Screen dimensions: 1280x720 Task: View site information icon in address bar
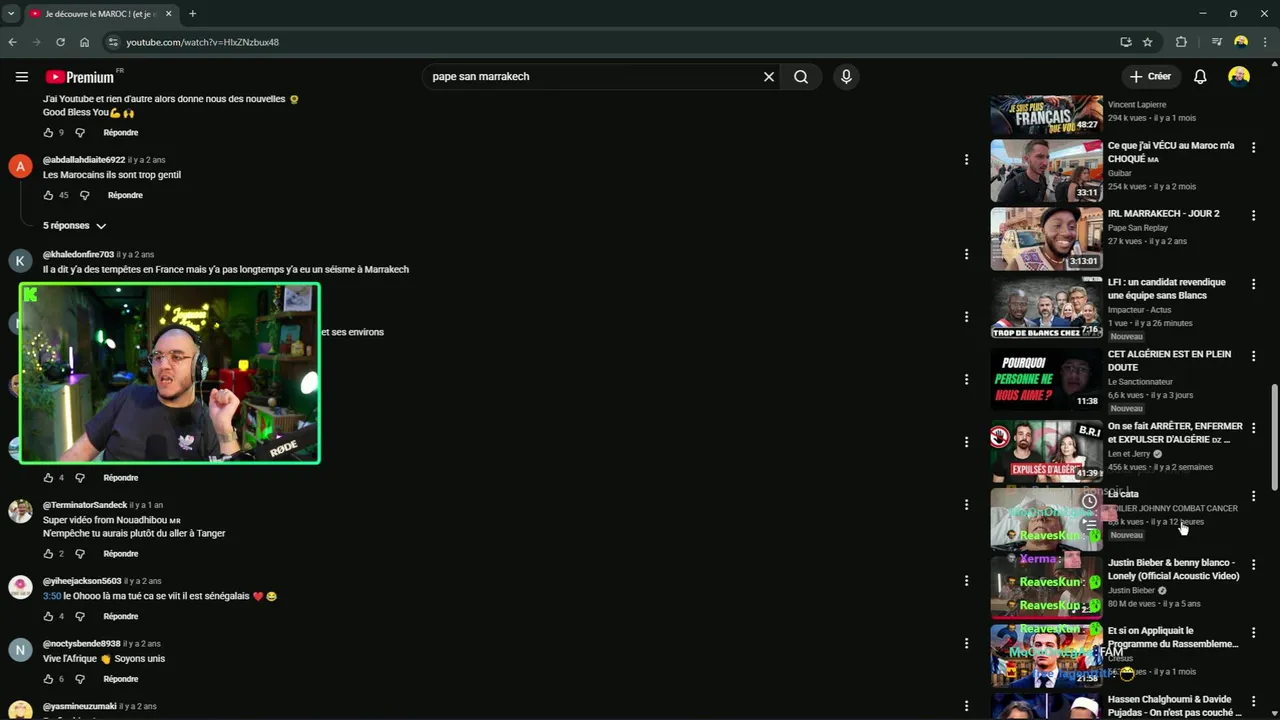point(113,42)
